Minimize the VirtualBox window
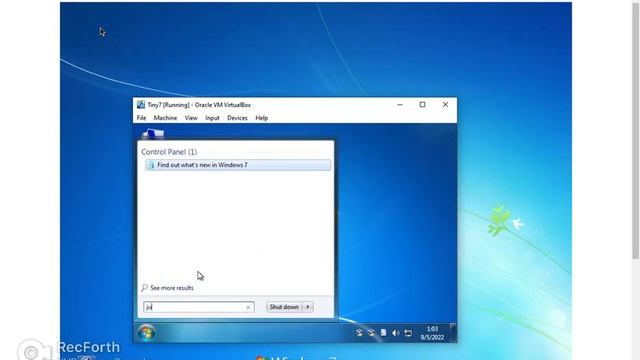This screenshot has height=360, width=640. 400,105
